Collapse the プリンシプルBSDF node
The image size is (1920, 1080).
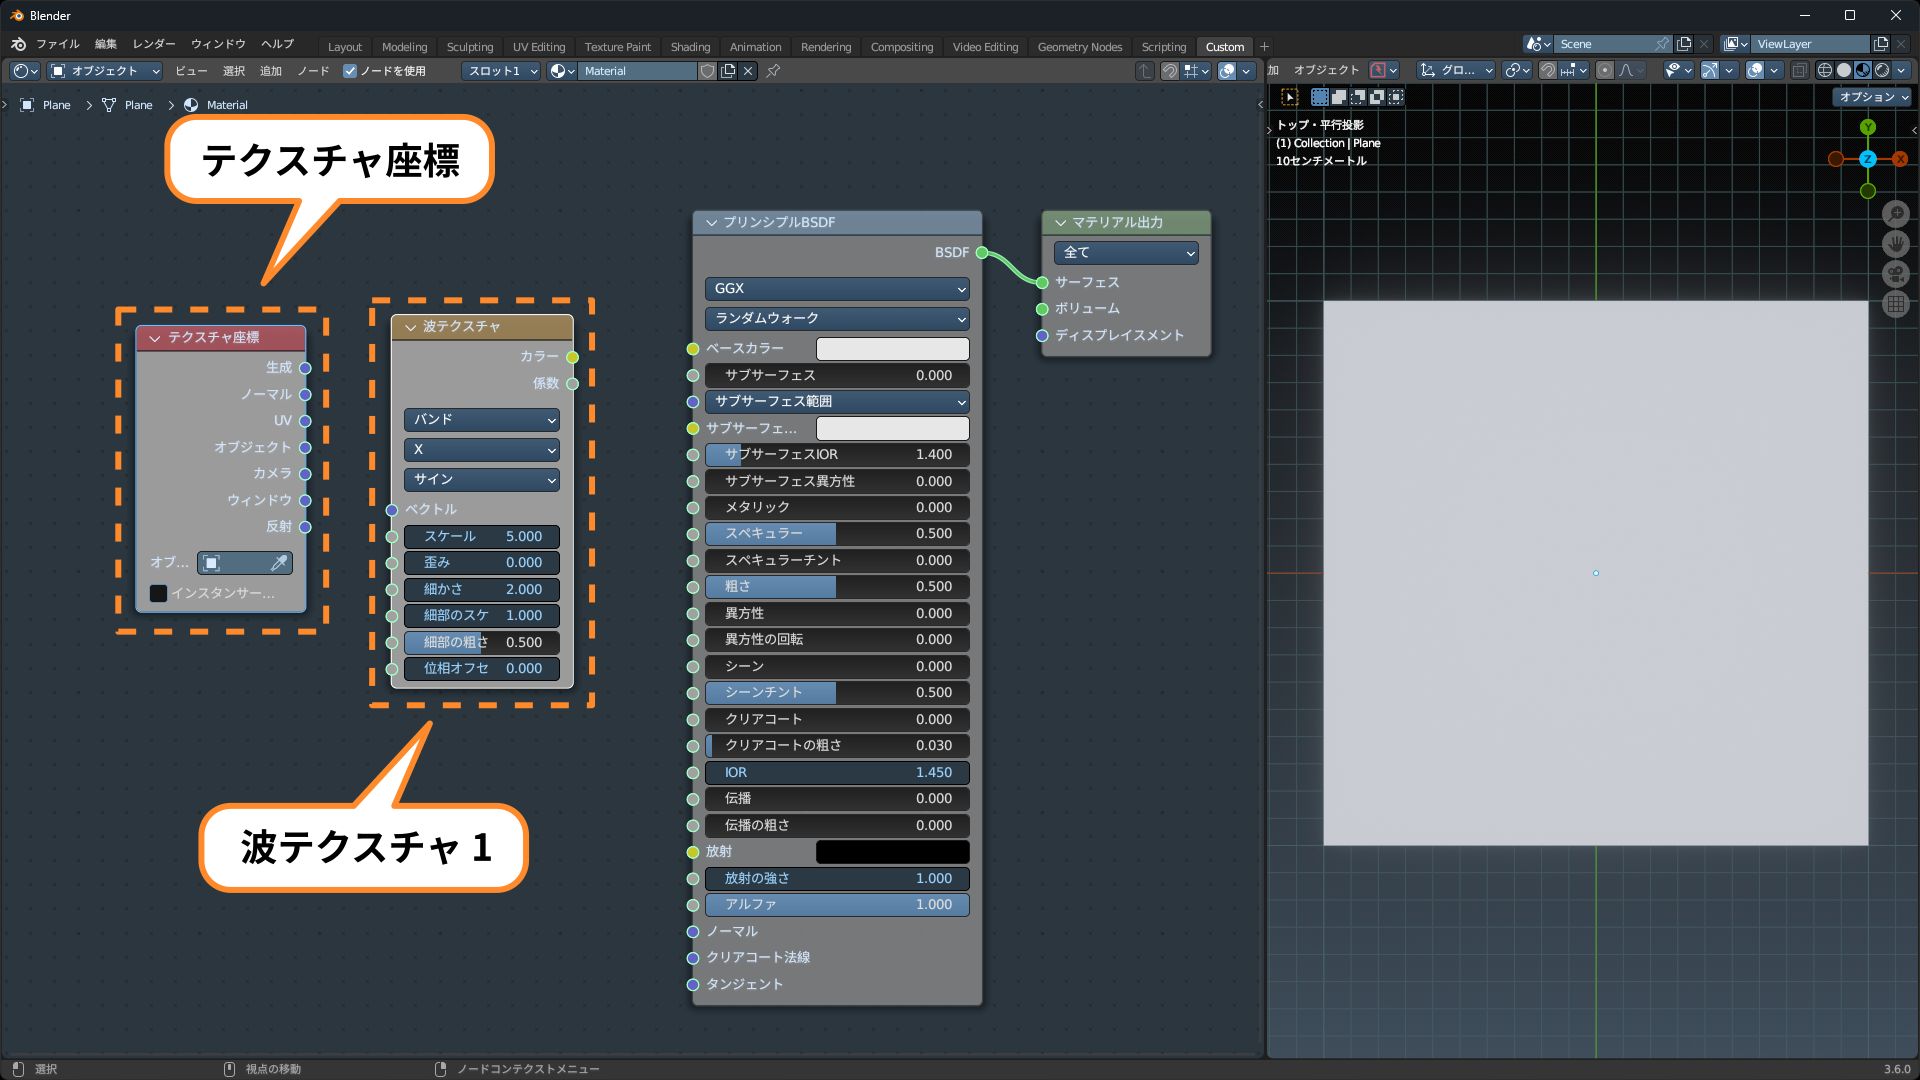712,222
